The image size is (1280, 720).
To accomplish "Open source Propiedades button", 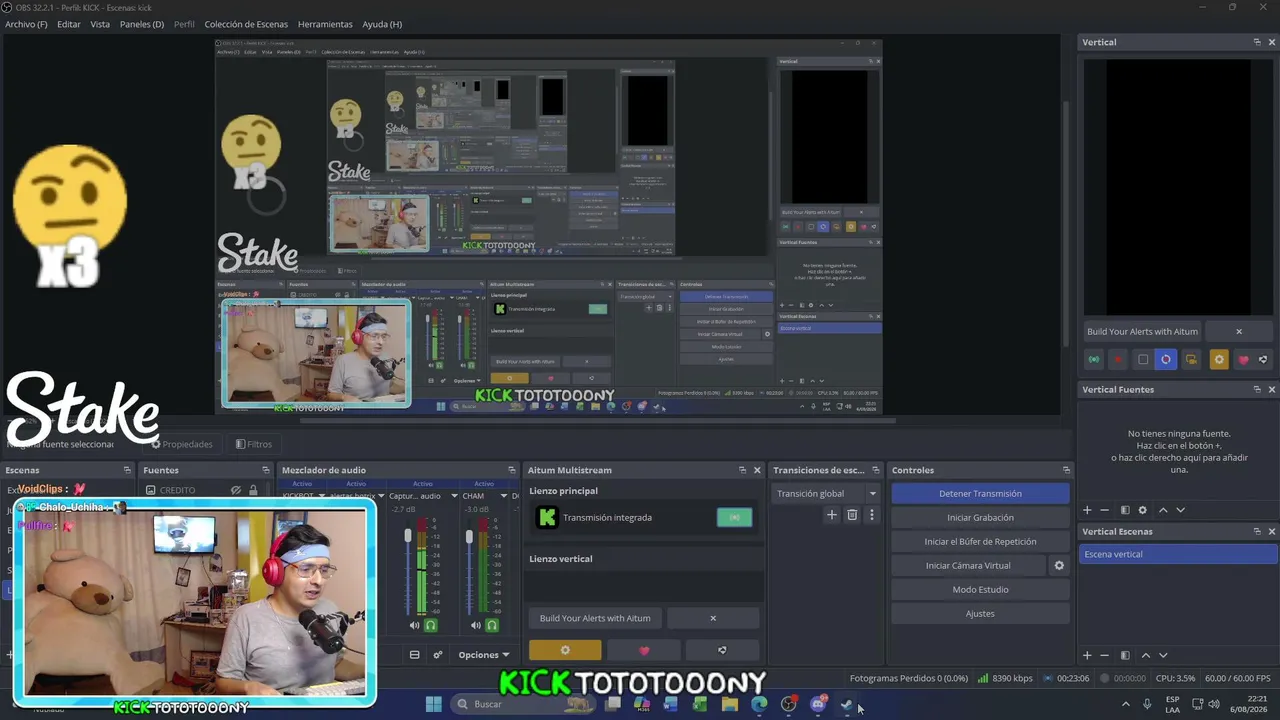I will [181, 444].
